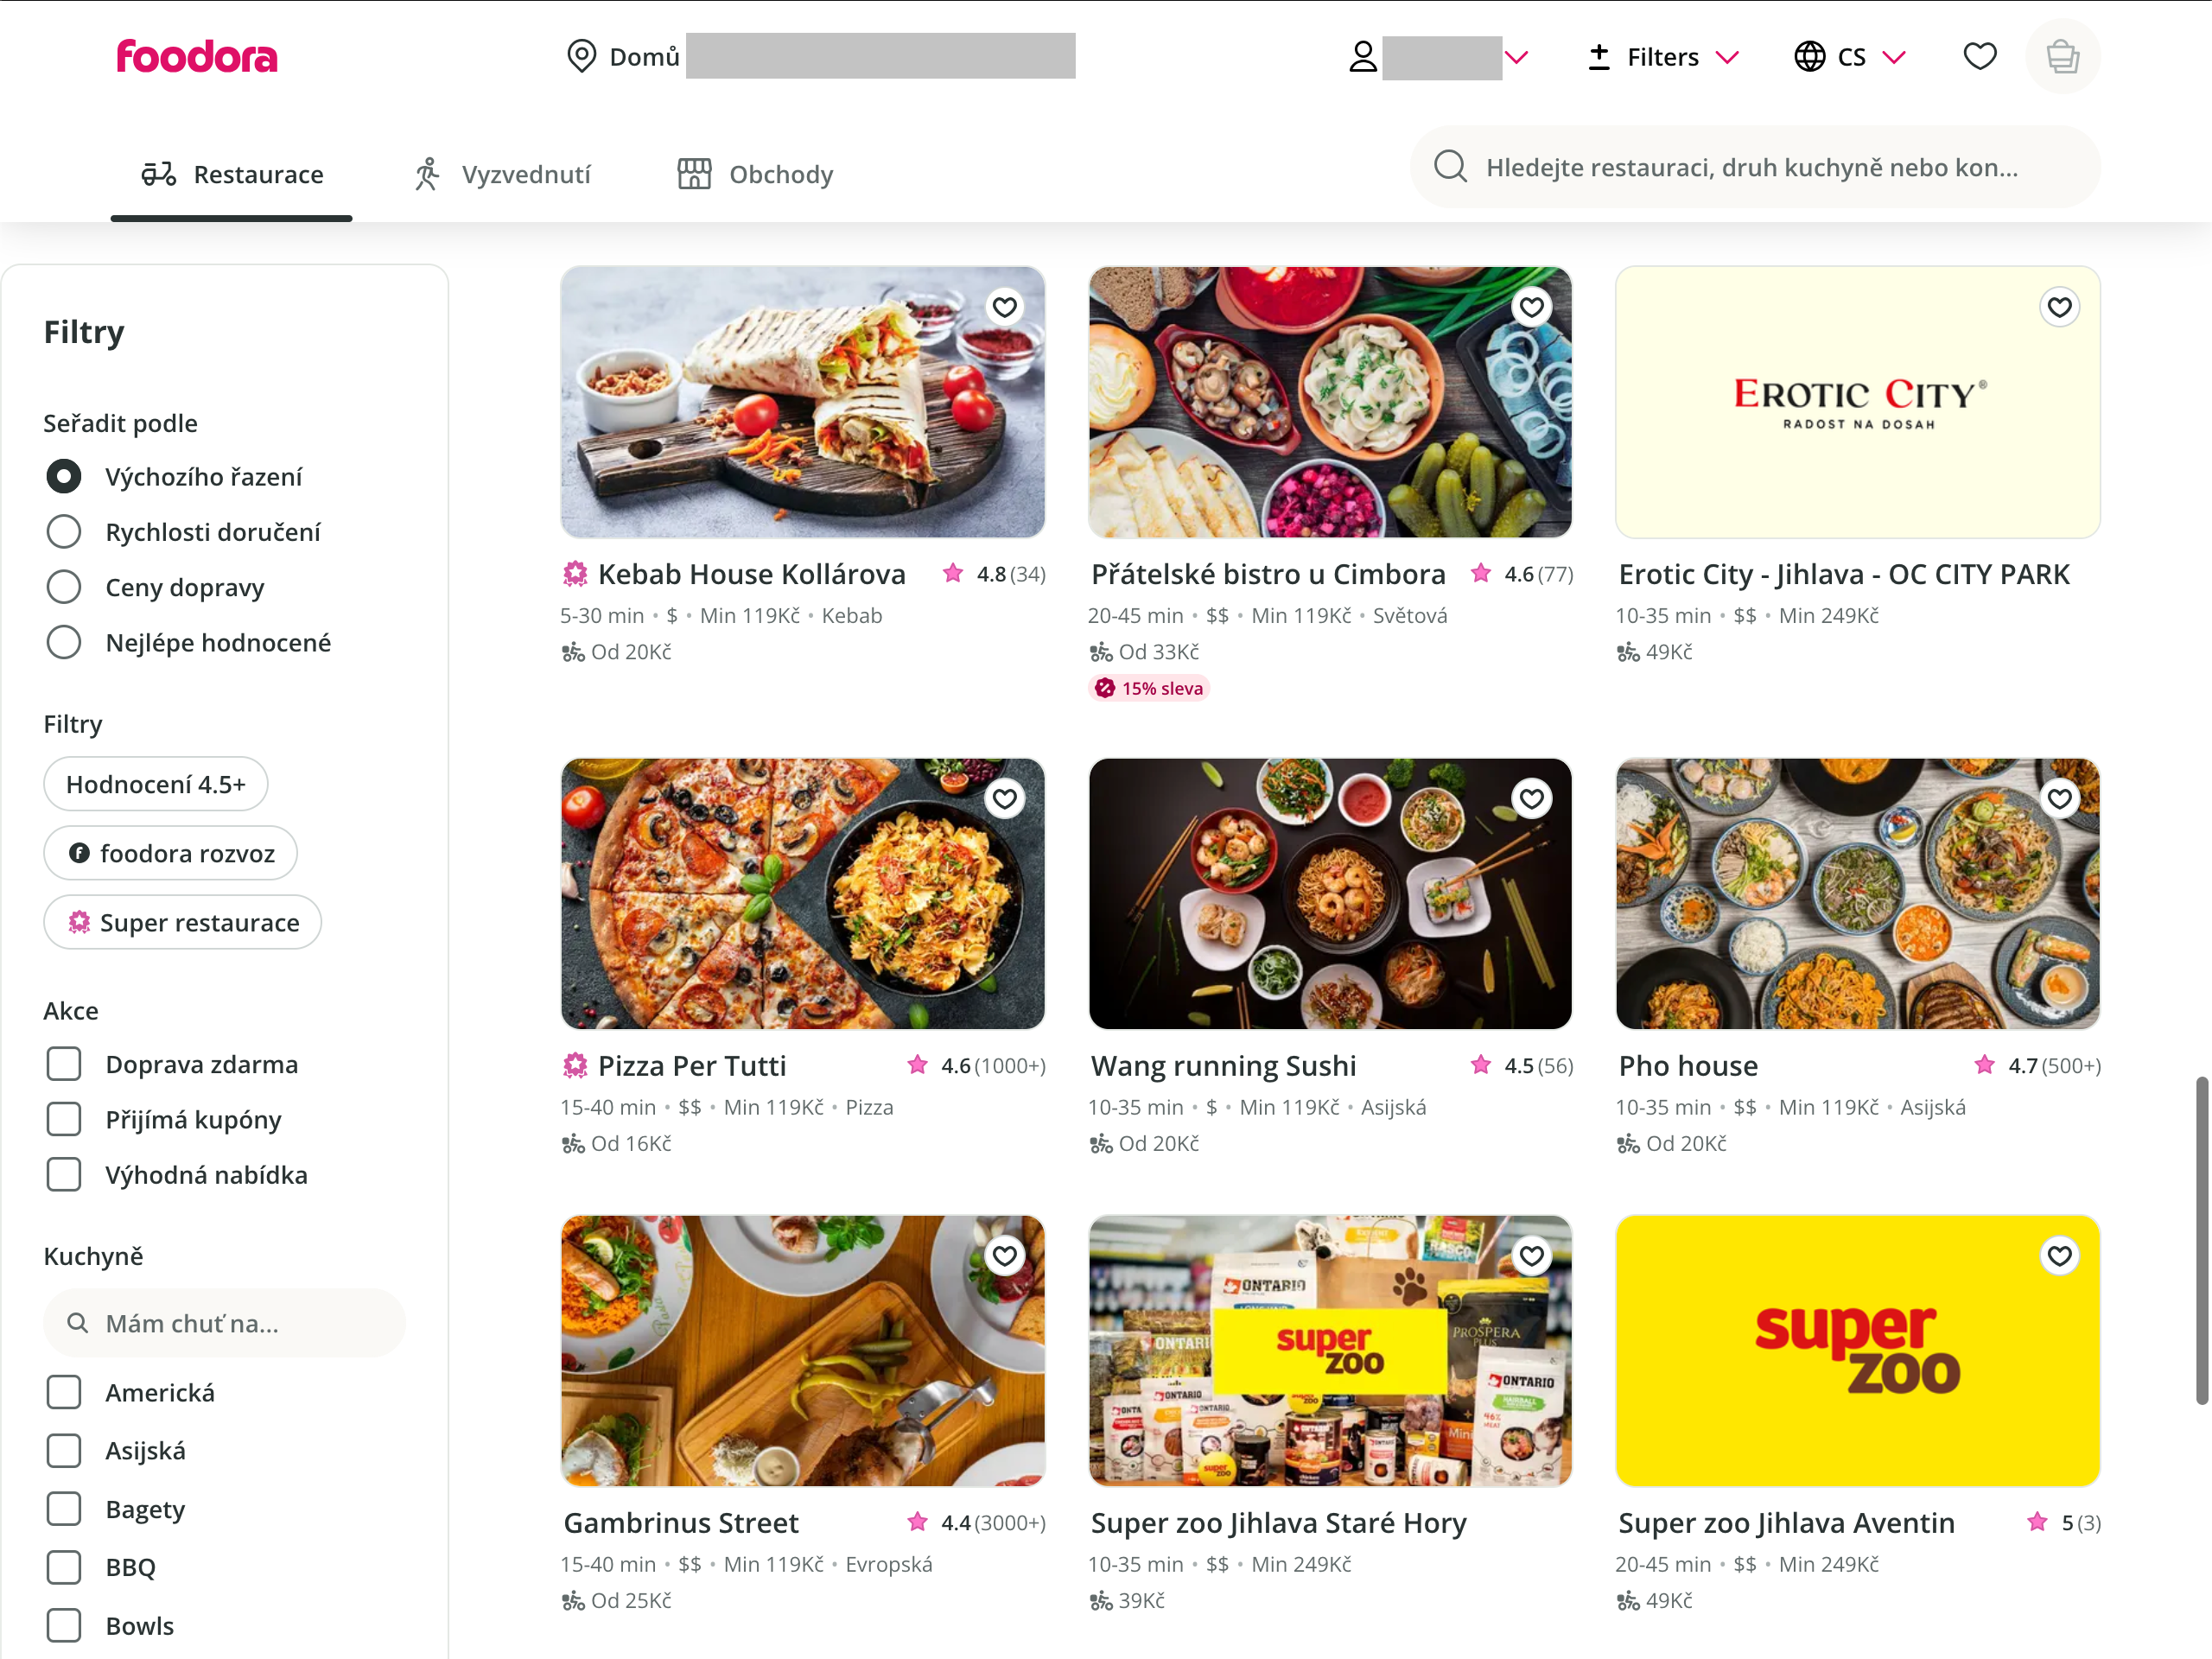The height and width of the screenshot is (1659, 2212).
Task: Open saved favorites via top-right heart icon
Action: click(1979, 56)
